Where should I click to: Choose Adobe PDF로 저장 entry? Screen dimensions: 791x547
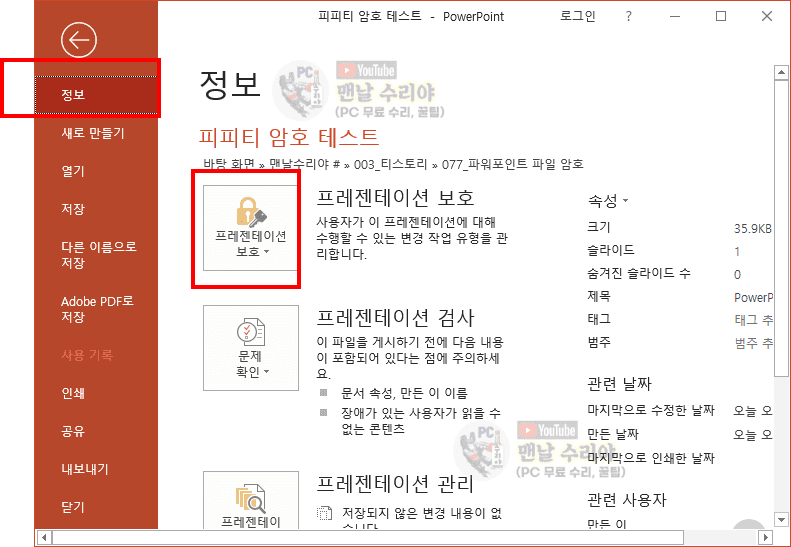coord(96,309)
